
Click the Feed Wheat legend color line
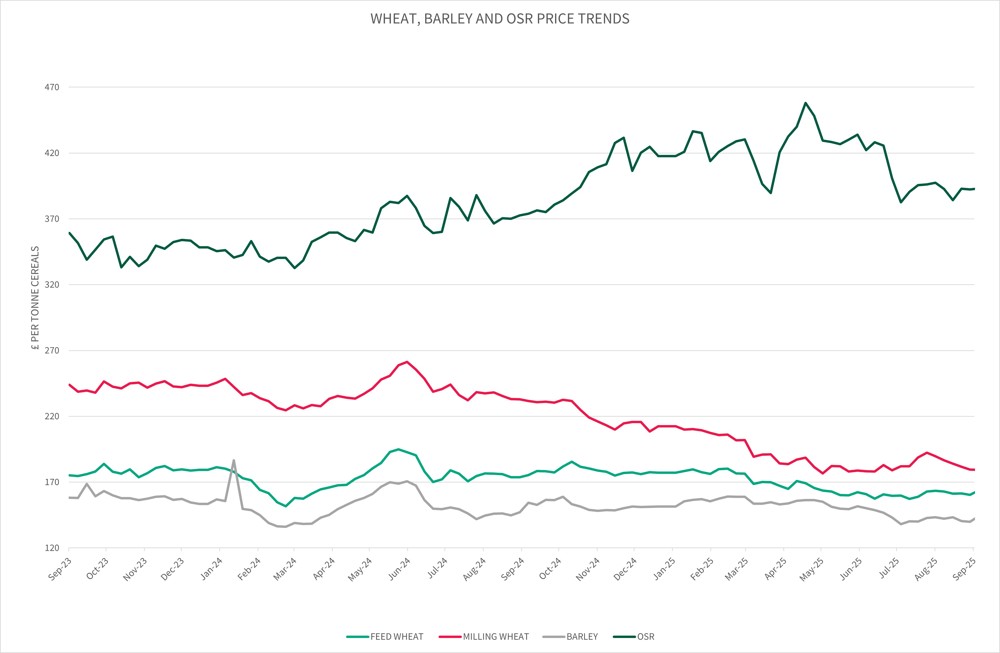point(357,636)
